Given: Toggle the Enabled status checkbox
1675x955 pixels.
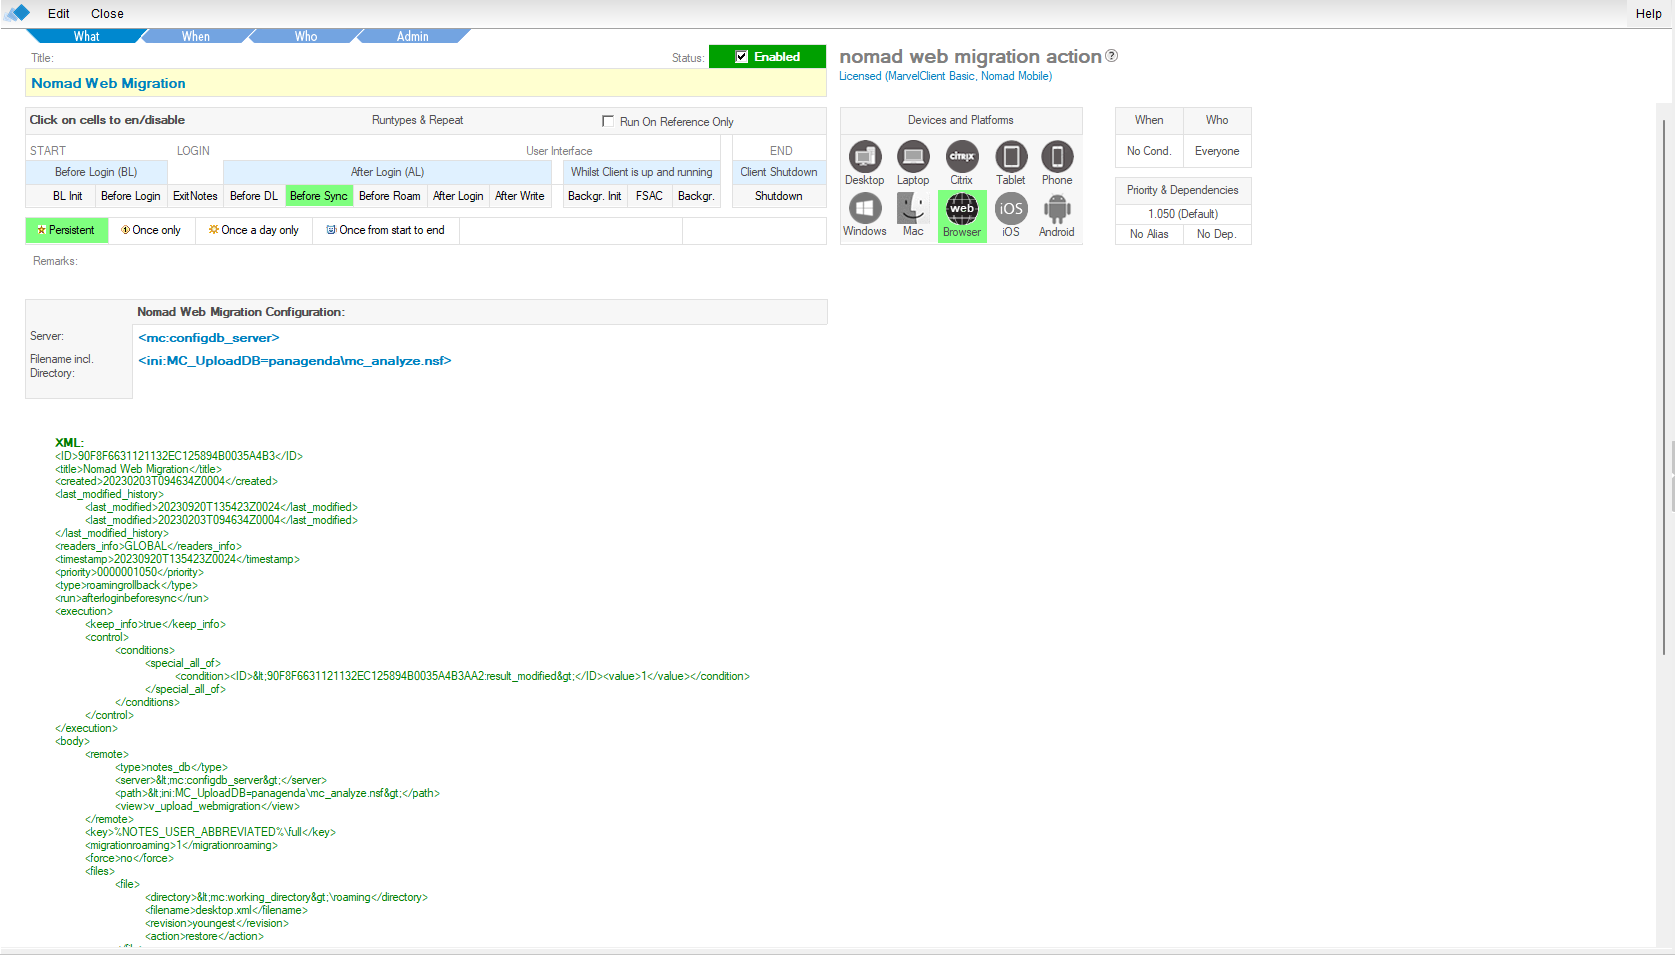Looking at the screenshot, I should click(x=742, y=57).
